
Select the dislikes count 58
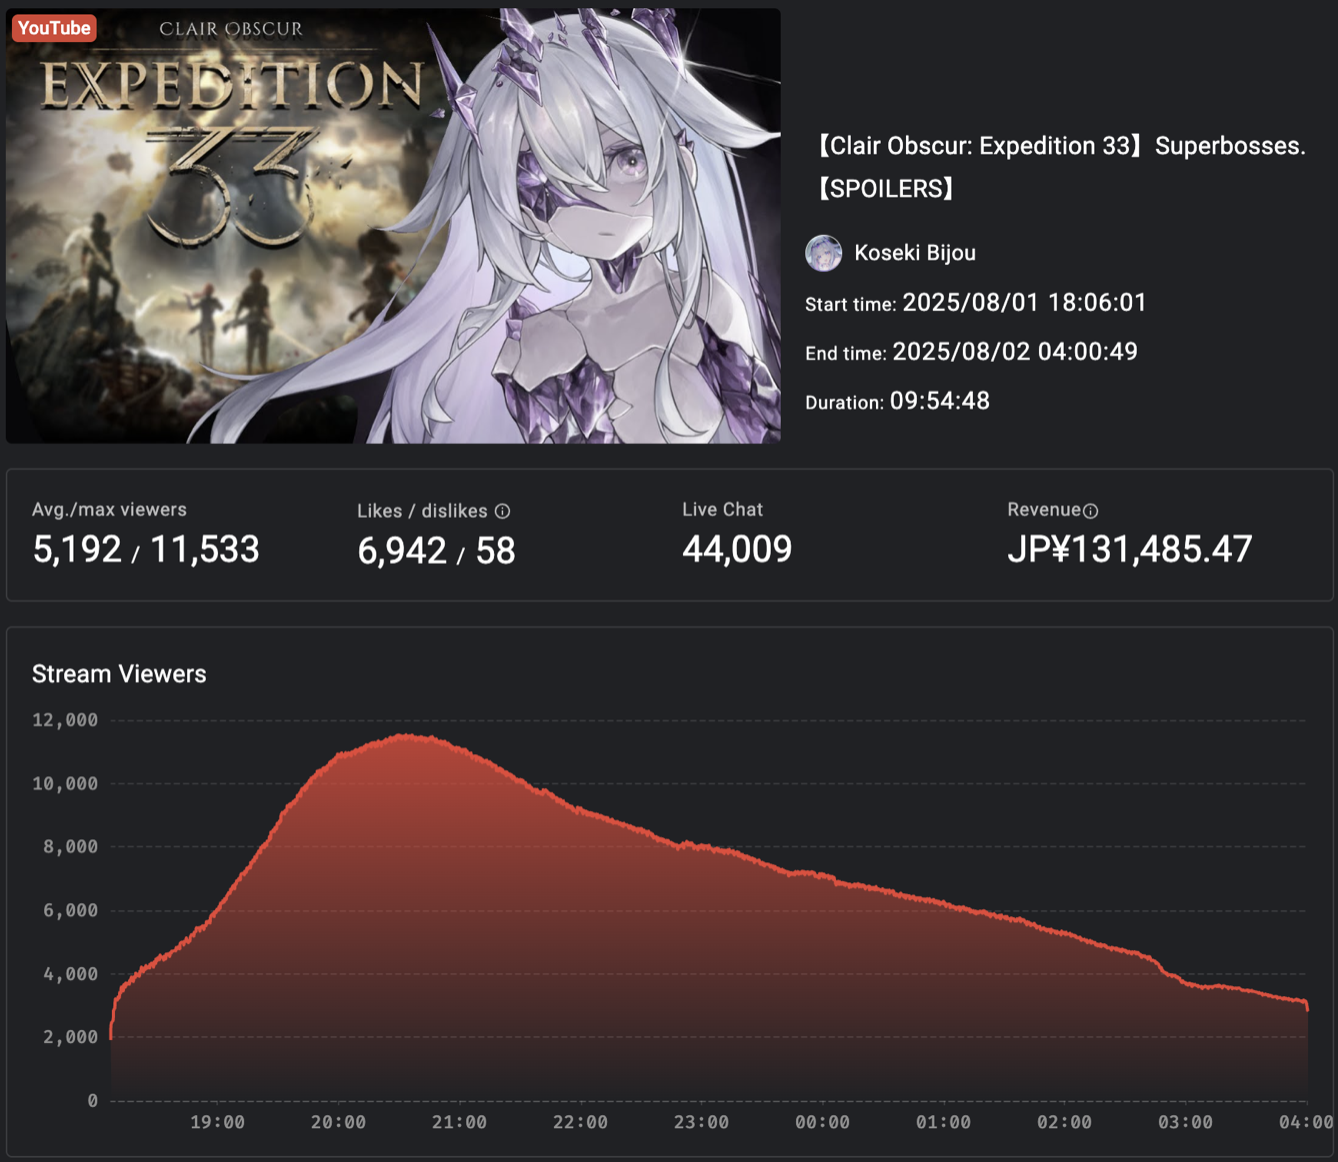coord(495,551)
